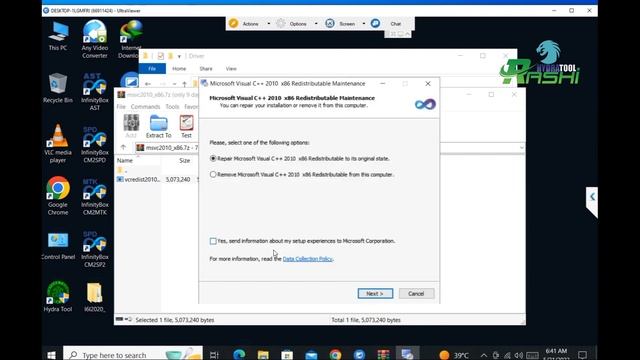Open the Share tab in File Explorer ribbon
The image size is (640, 360).
(x=206, y=69)
